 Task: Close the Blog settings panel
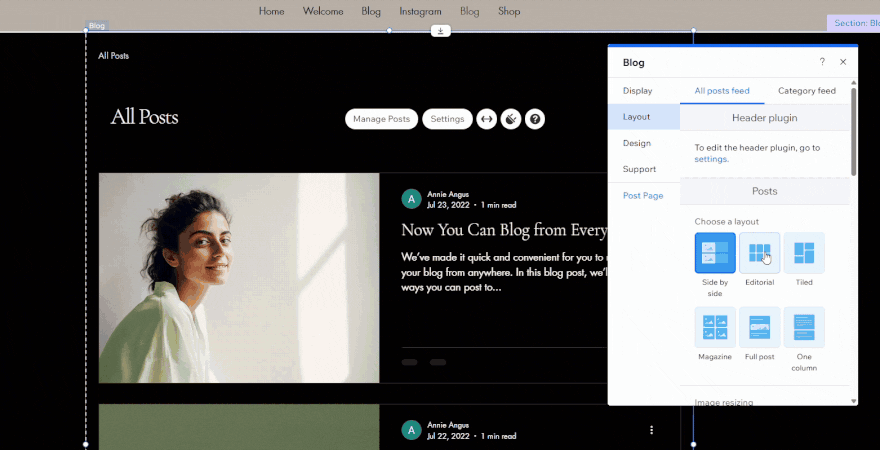point(843,62)
